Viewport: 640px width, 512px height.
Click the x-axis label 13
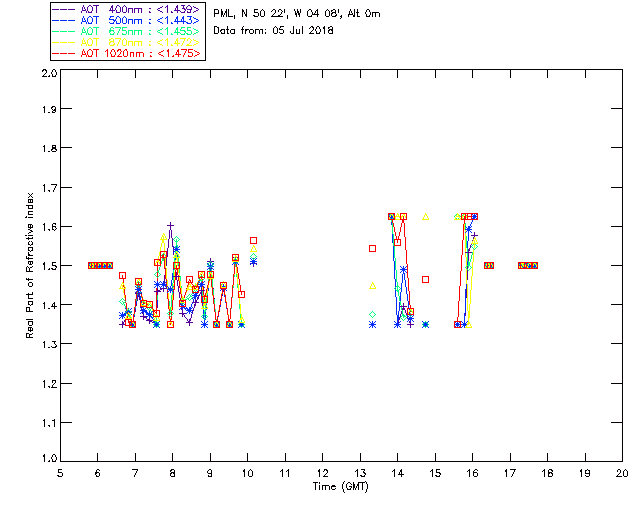coord(360,473)
